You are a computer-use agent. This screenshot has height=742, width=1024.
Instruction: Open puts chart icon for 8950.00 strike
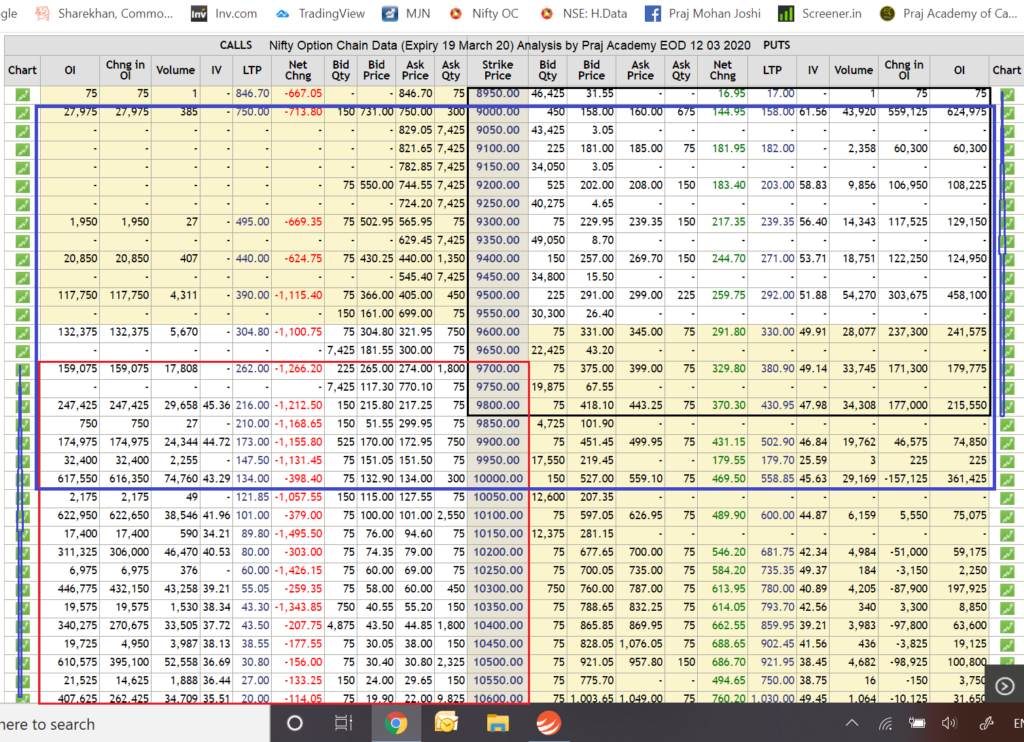[1007, 94]
